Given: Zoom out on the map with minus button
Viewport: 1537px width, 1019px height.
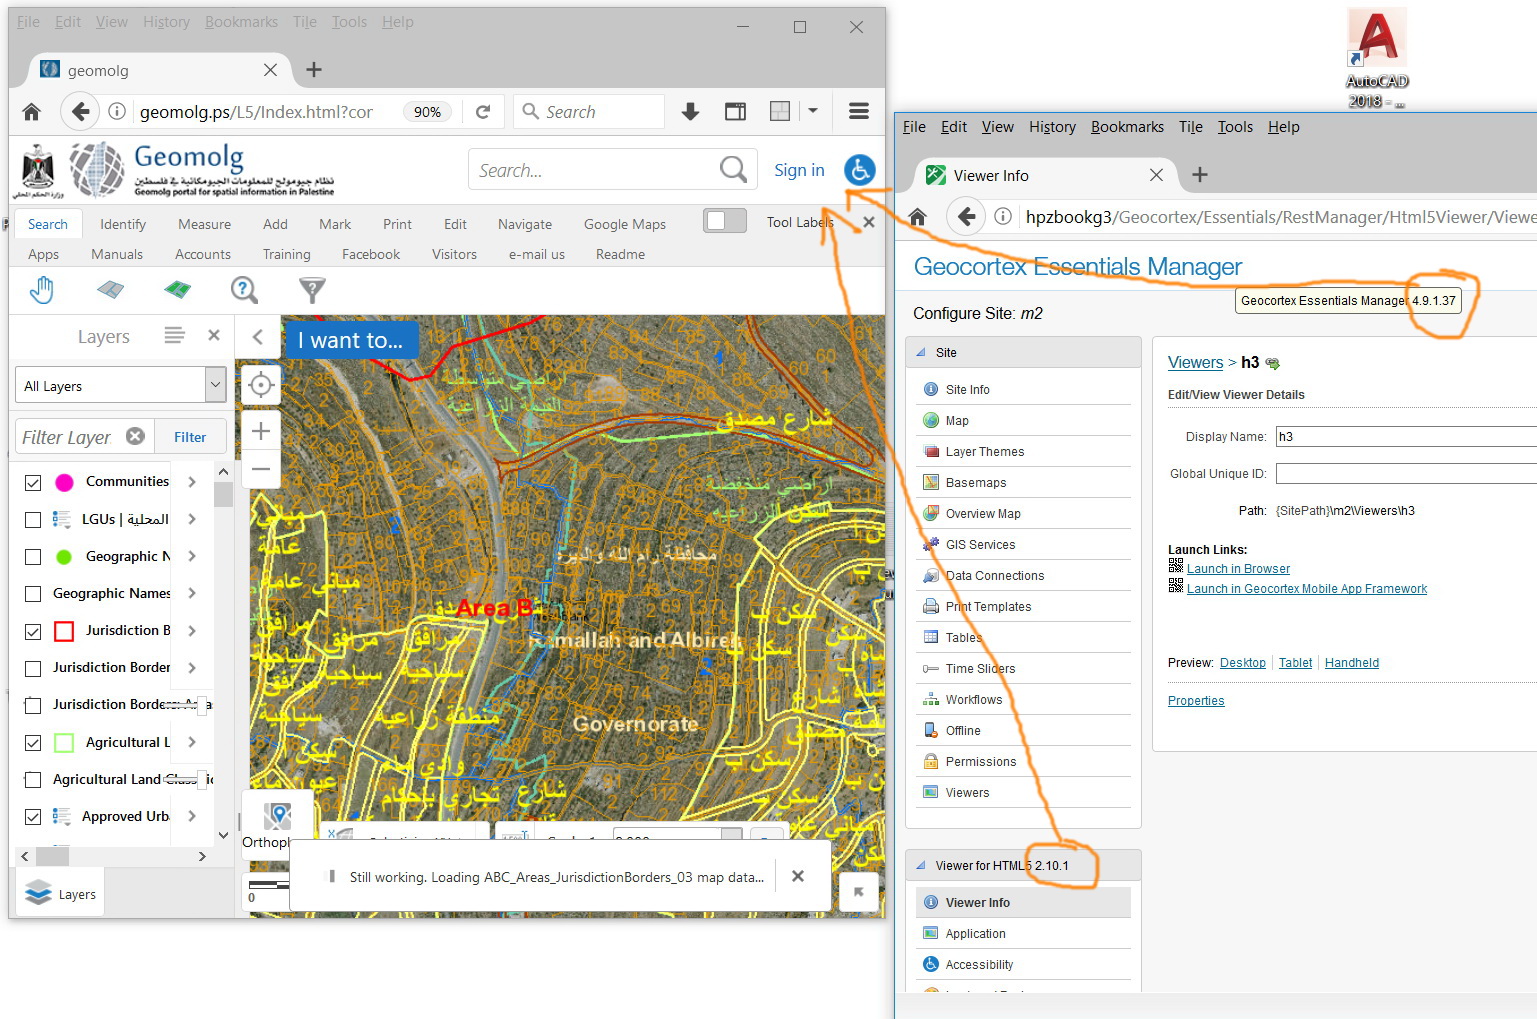Looking at the screenshot, I should pyautogui.click(x=261, y=469).
